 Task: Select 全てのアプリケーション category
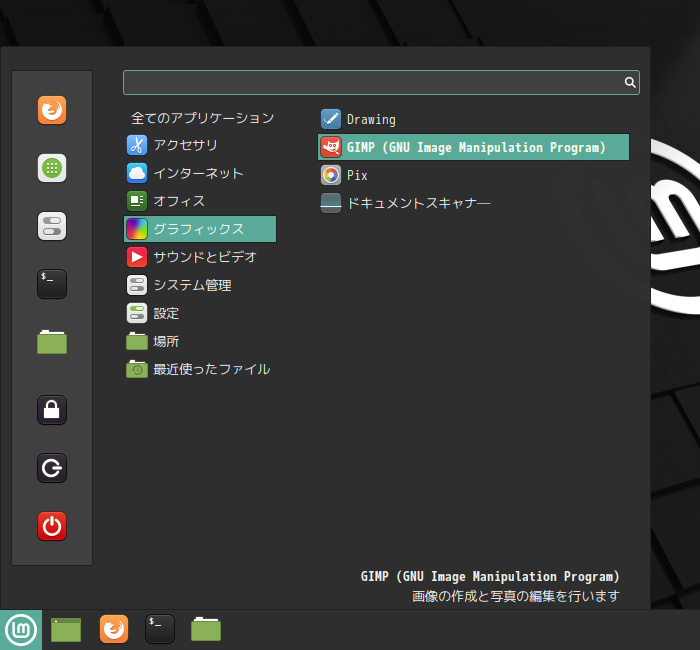coord(202,118)
